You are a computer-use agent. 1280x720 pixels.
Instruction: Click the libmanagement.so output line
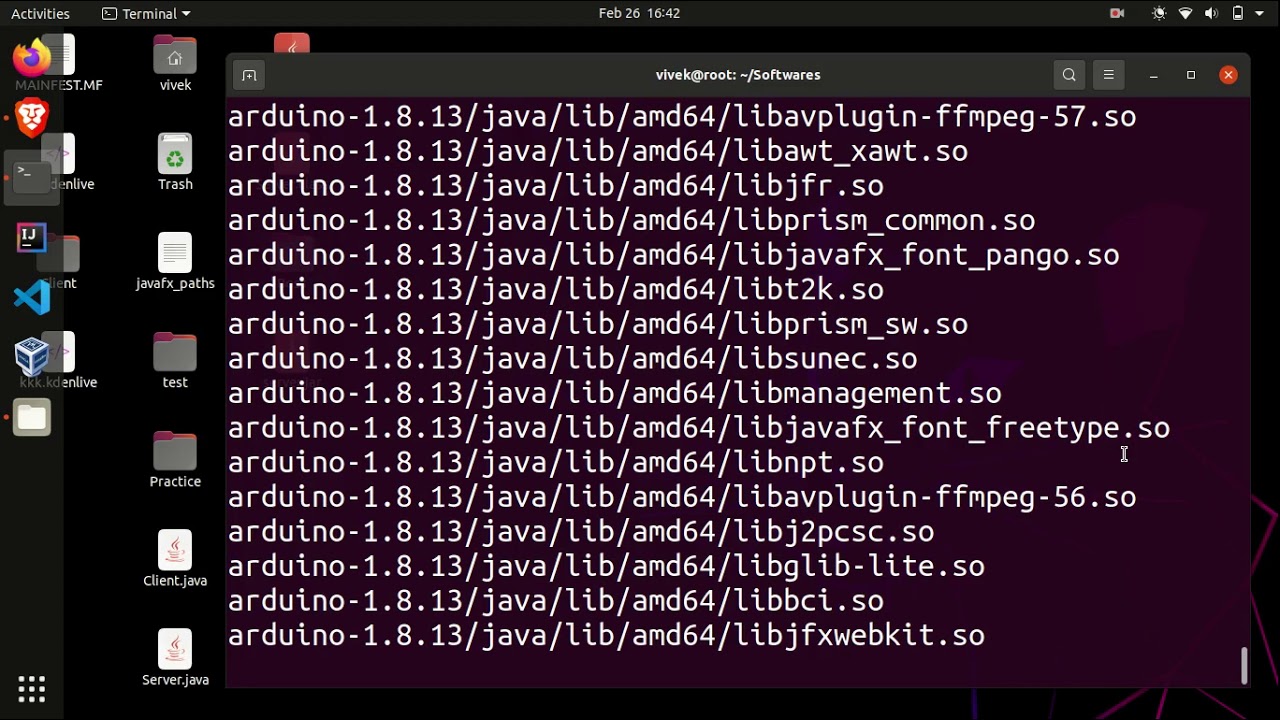click(615, 394)
